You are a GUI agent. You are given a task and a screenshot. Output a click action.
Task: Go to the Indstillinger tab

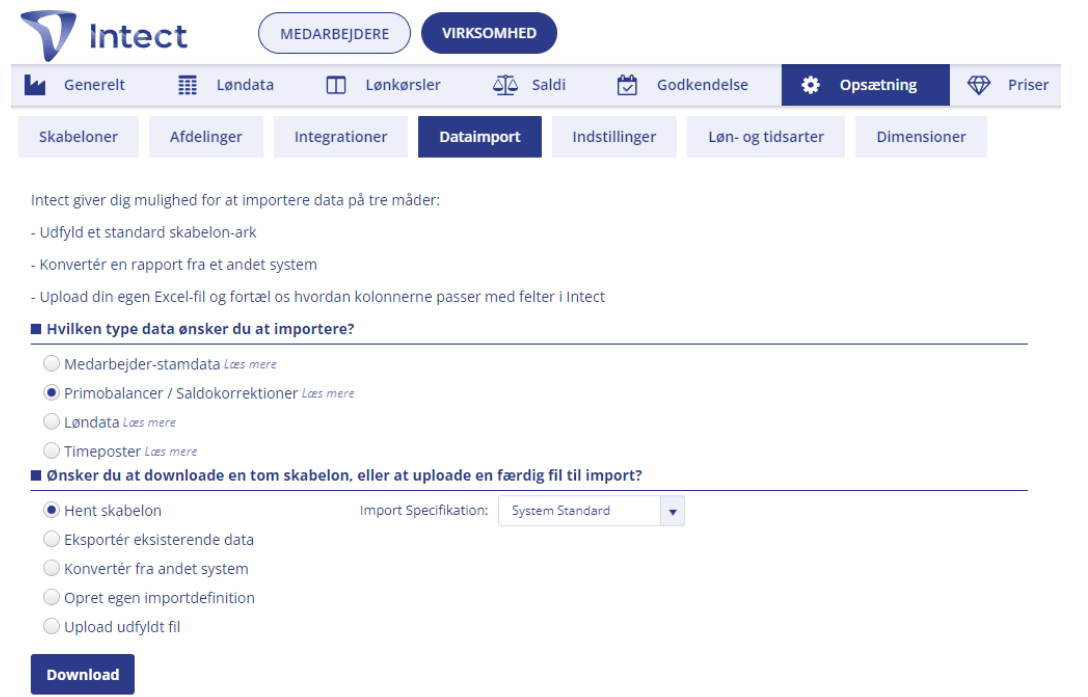[614, 137]
